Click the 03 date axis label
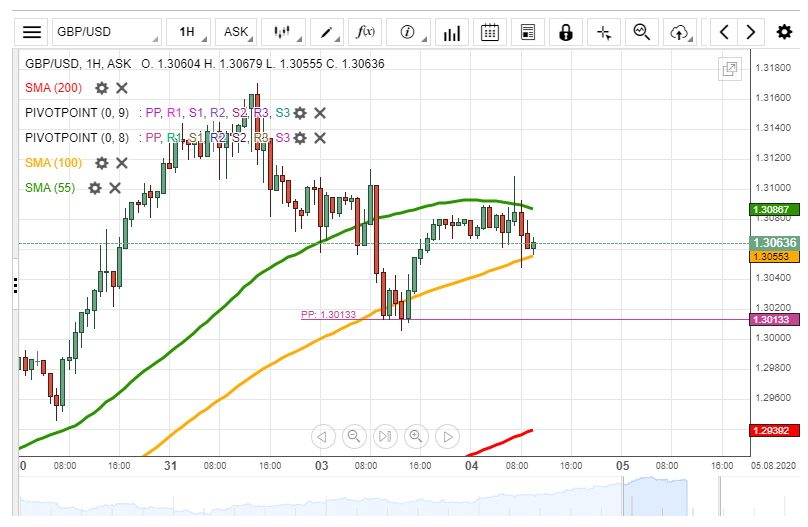 (x=322, y=466)
